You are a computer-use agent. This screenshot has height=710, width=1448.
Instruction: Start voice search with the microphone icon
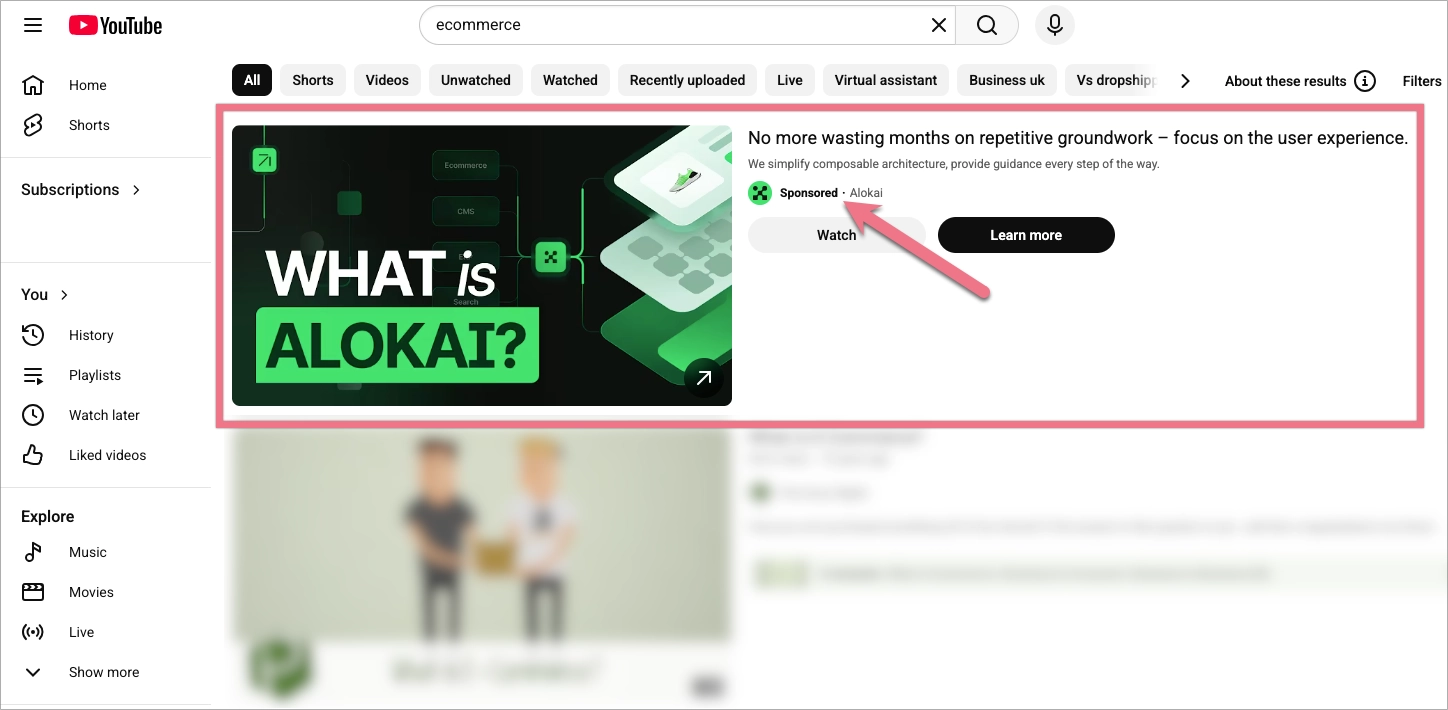point(1054,25)
